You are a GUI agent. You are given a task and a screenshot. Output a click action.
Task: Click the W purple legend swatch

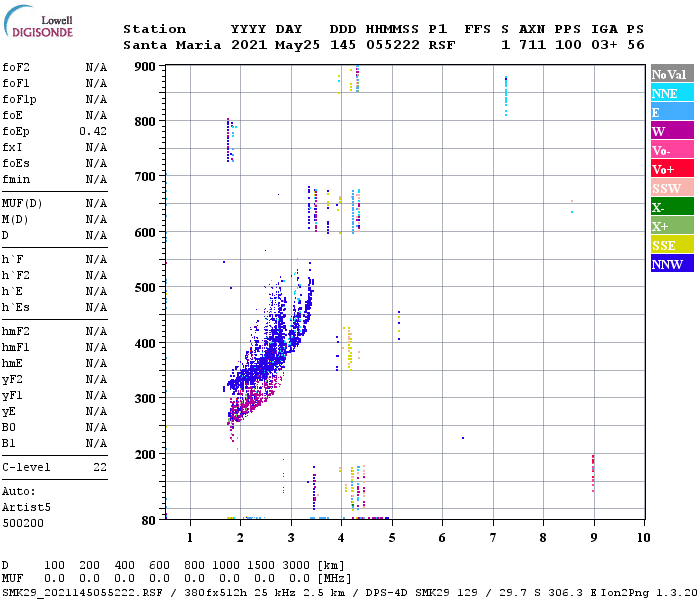point(672,130)
